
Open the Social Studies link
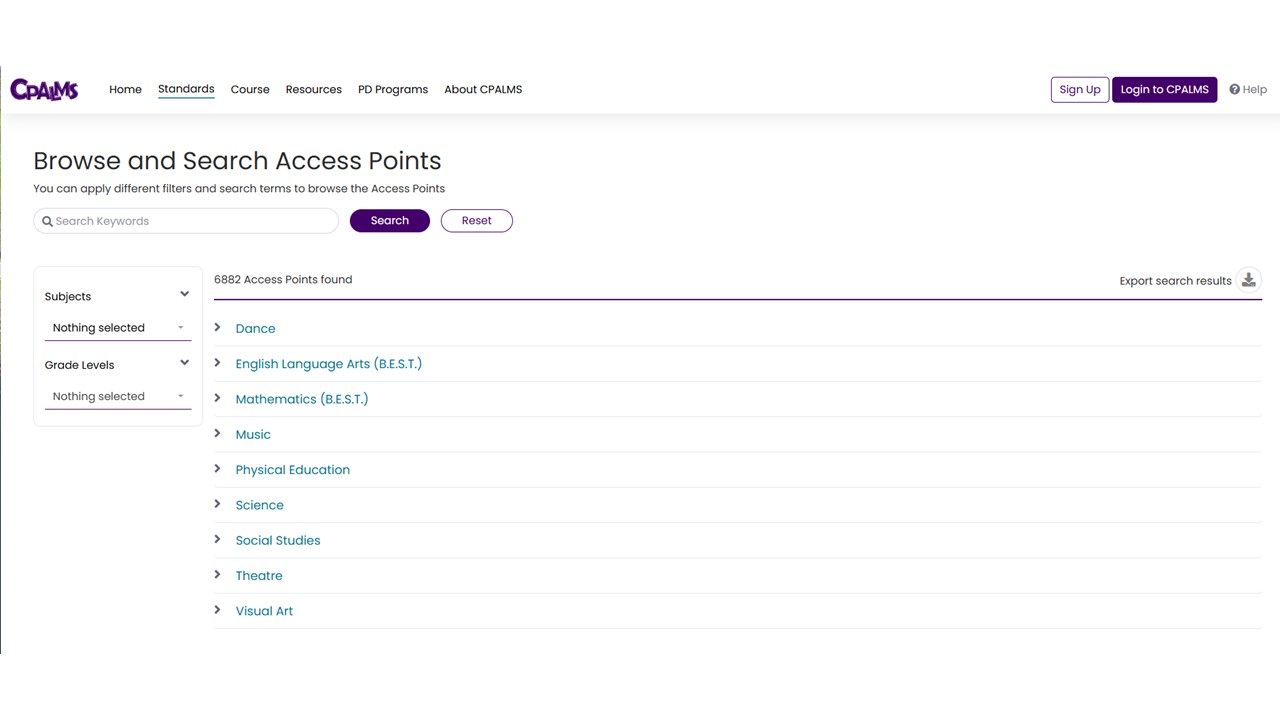pyautogui.click(x=278, y=540)
